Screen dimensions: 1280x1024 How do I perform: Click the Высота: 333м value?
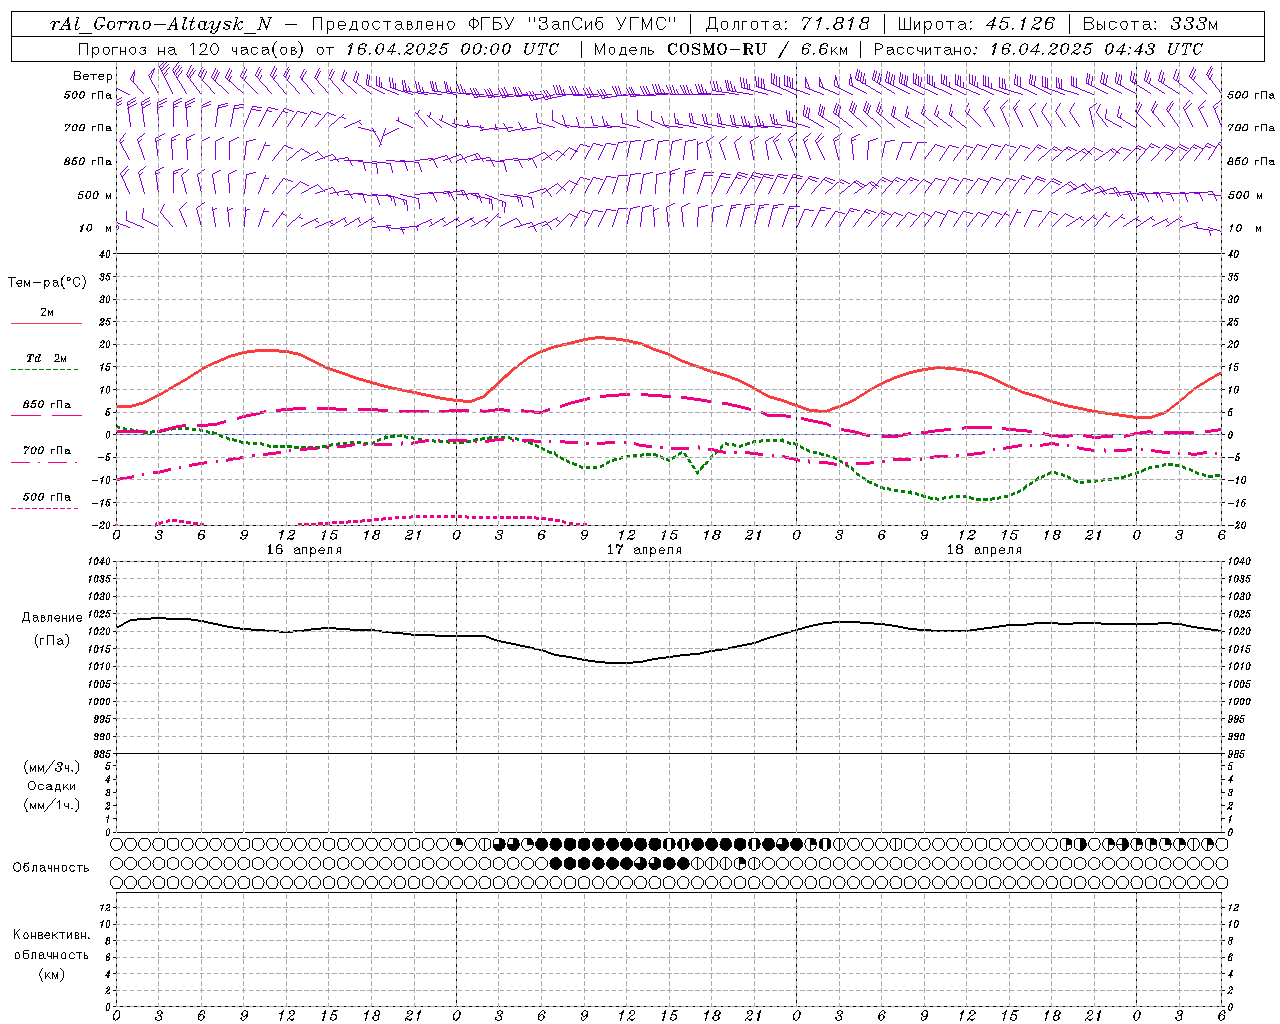1150,25
